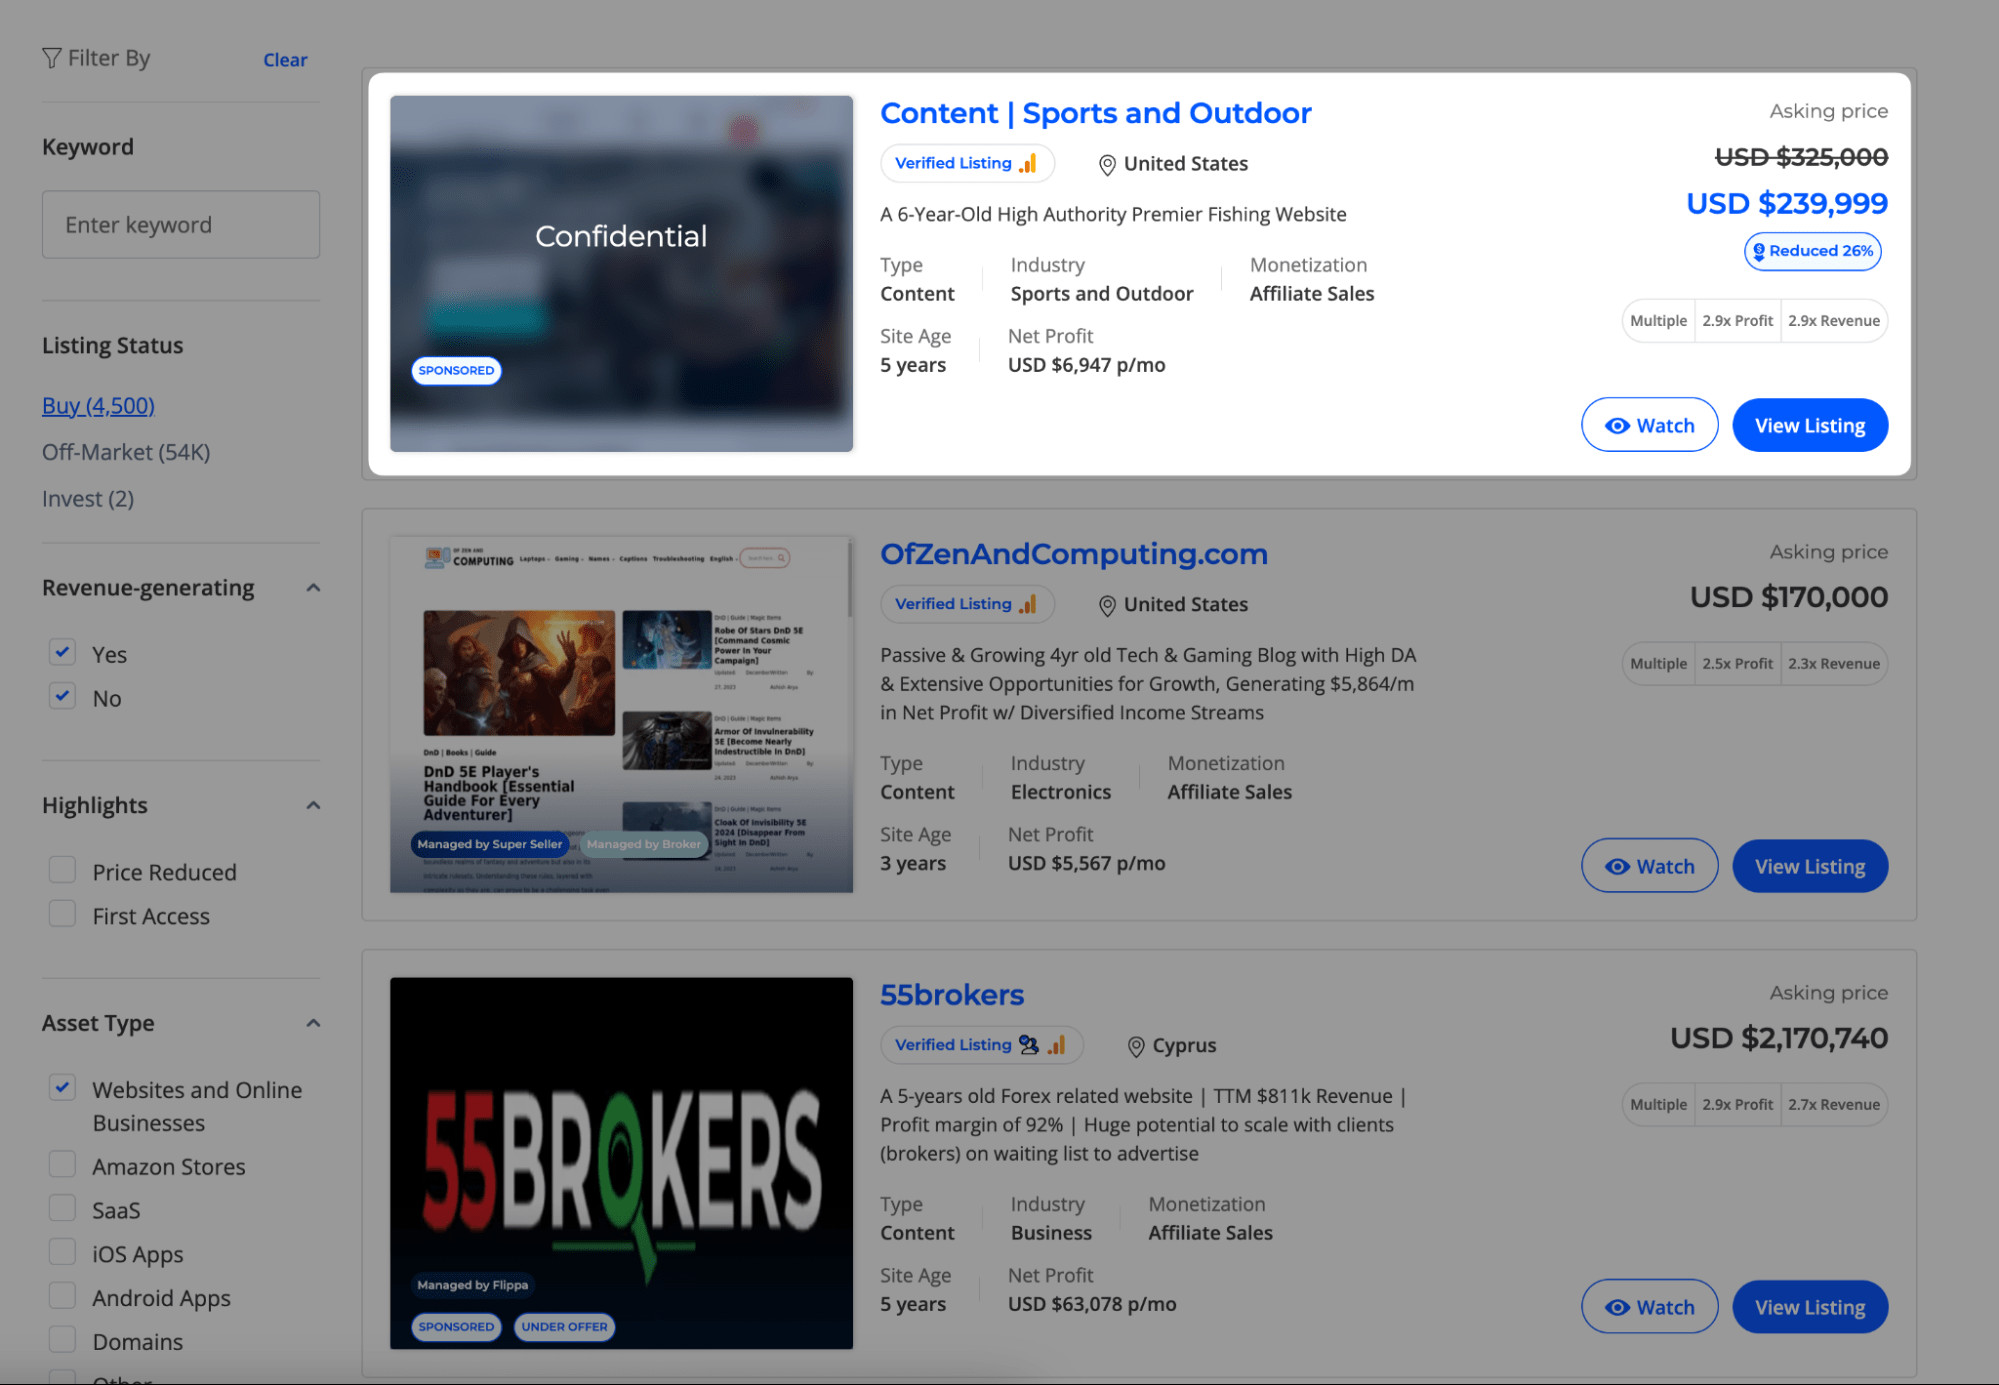Screen dimensions: 1999x1385
Task: Click location pin on Sports and Outdoor listing
Action: tap(1107, 164)
